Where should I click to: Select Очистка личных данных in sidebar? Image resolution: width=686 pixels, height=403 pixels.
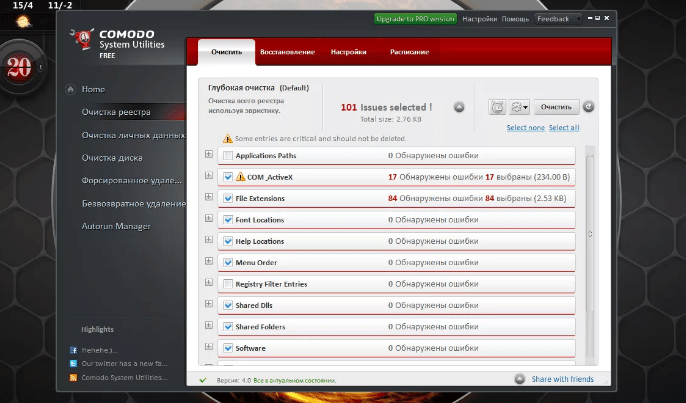[x=133, y=135]
